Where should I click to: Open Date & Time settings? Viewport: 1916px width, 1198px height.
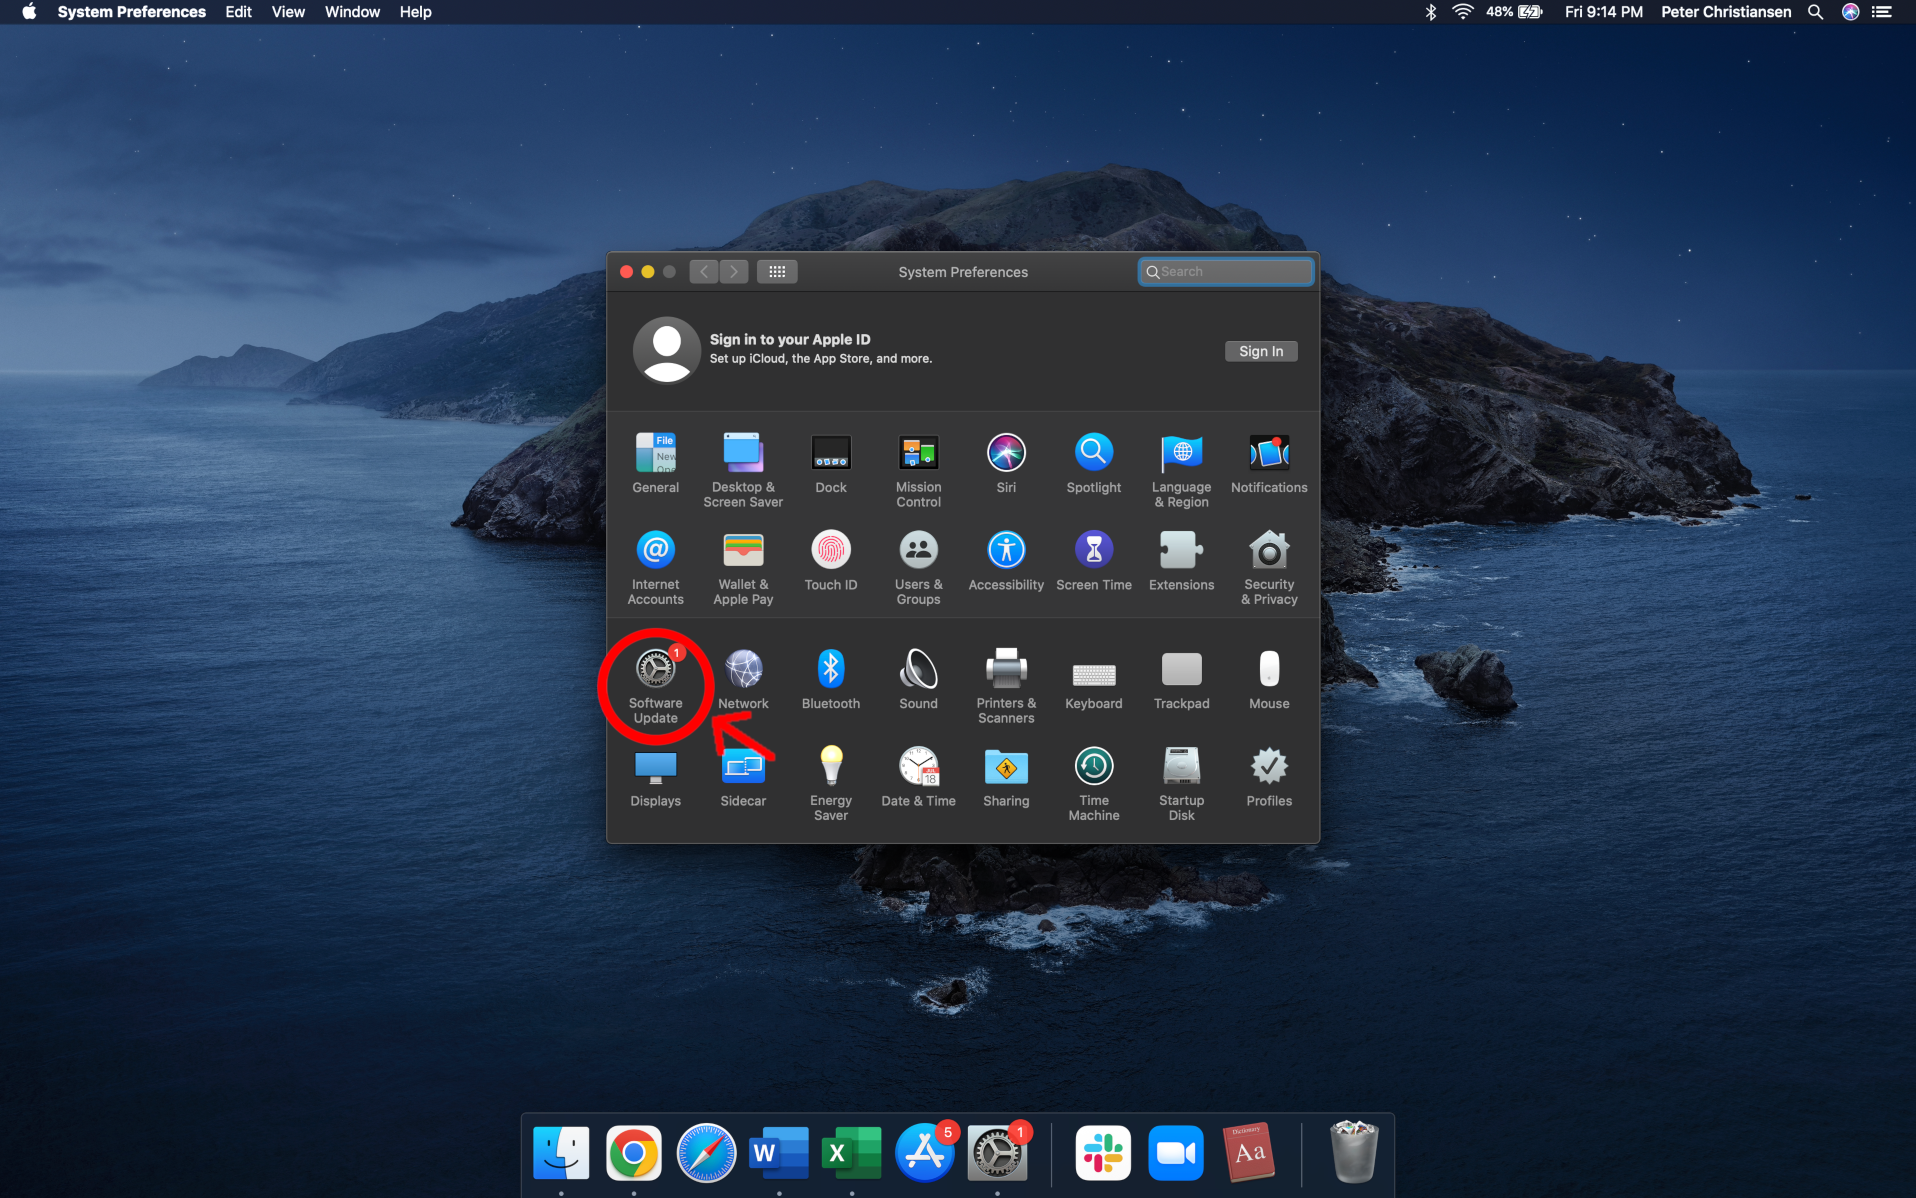point(918,776)
